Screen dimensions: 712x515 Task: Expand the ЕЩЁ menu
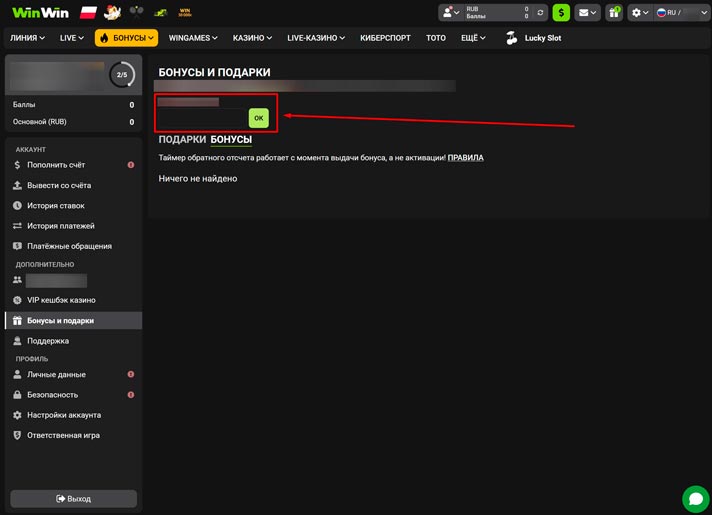pos(473,38)
